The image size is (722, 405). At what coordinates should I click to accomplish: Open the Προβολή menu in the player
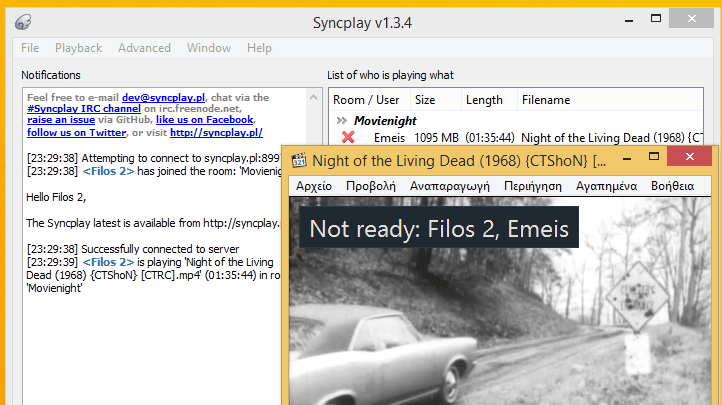pos(371,186)
